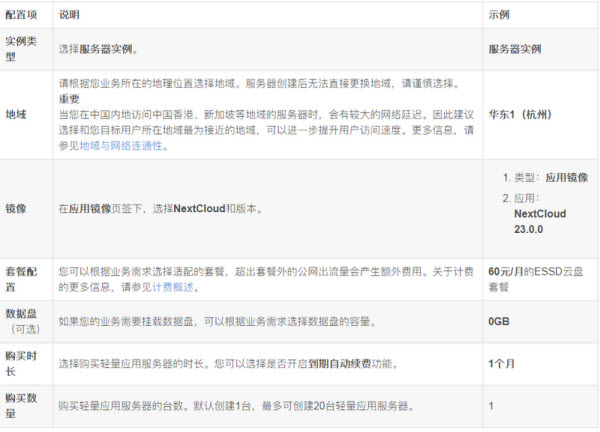Click the description mentioning 最多可创建20台
This screenshot has height=432, width=600.
click(237, 406)
